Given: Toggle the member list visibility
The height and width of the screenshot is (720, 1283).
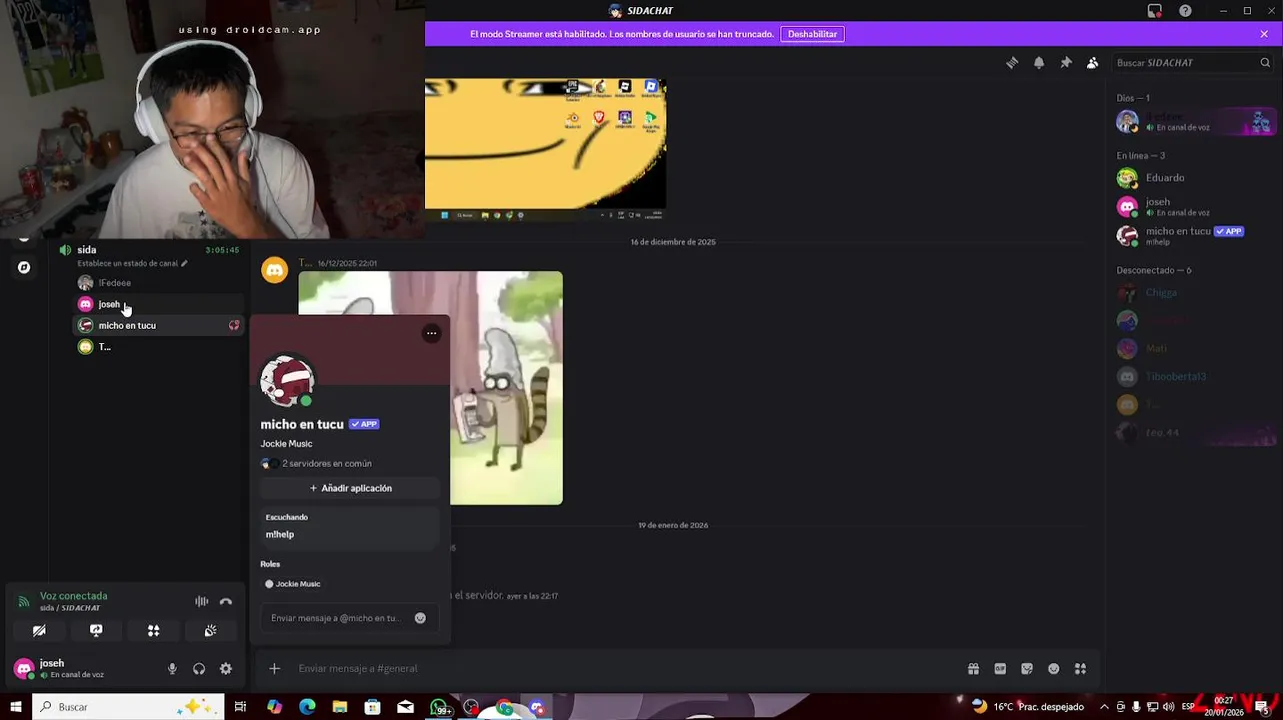Looking at the screenshot, I should (1093, 62).
